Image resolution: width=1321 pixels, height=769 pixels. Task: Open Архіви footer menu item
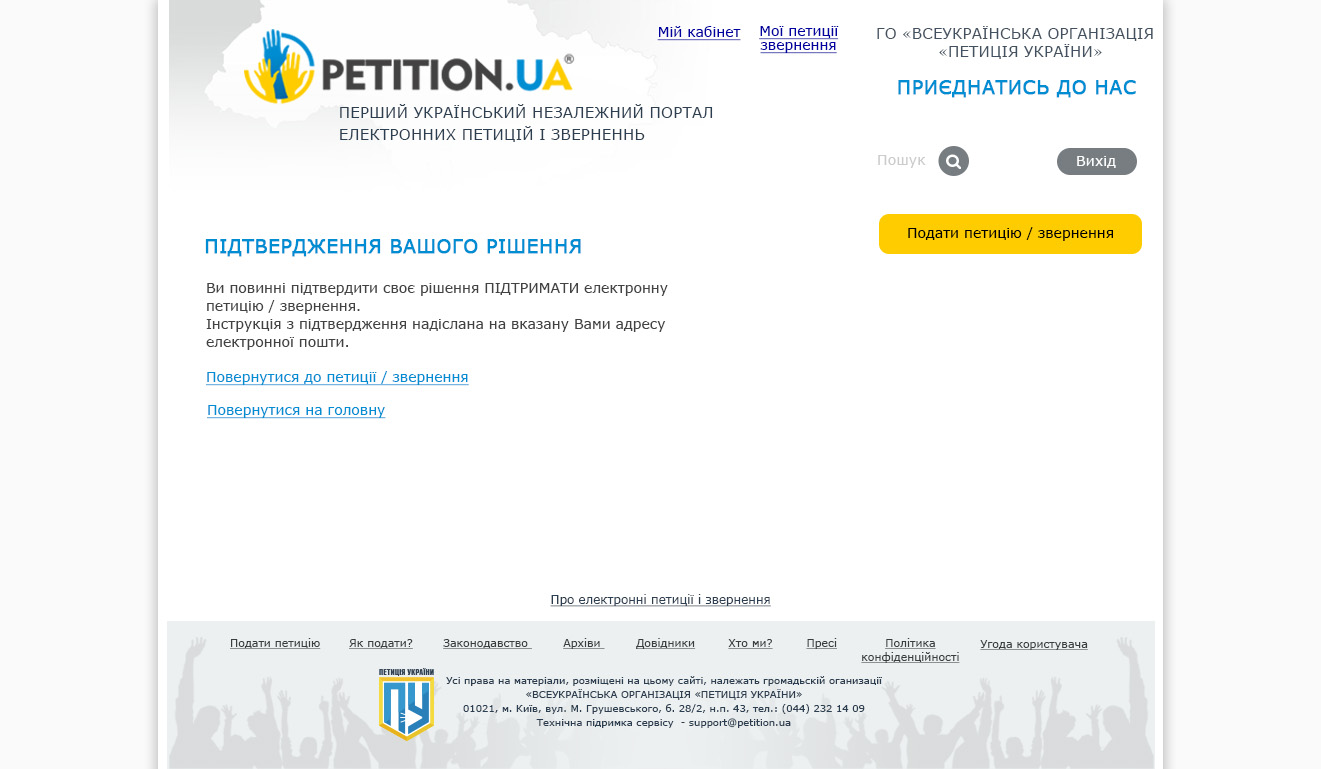point(584,643)
